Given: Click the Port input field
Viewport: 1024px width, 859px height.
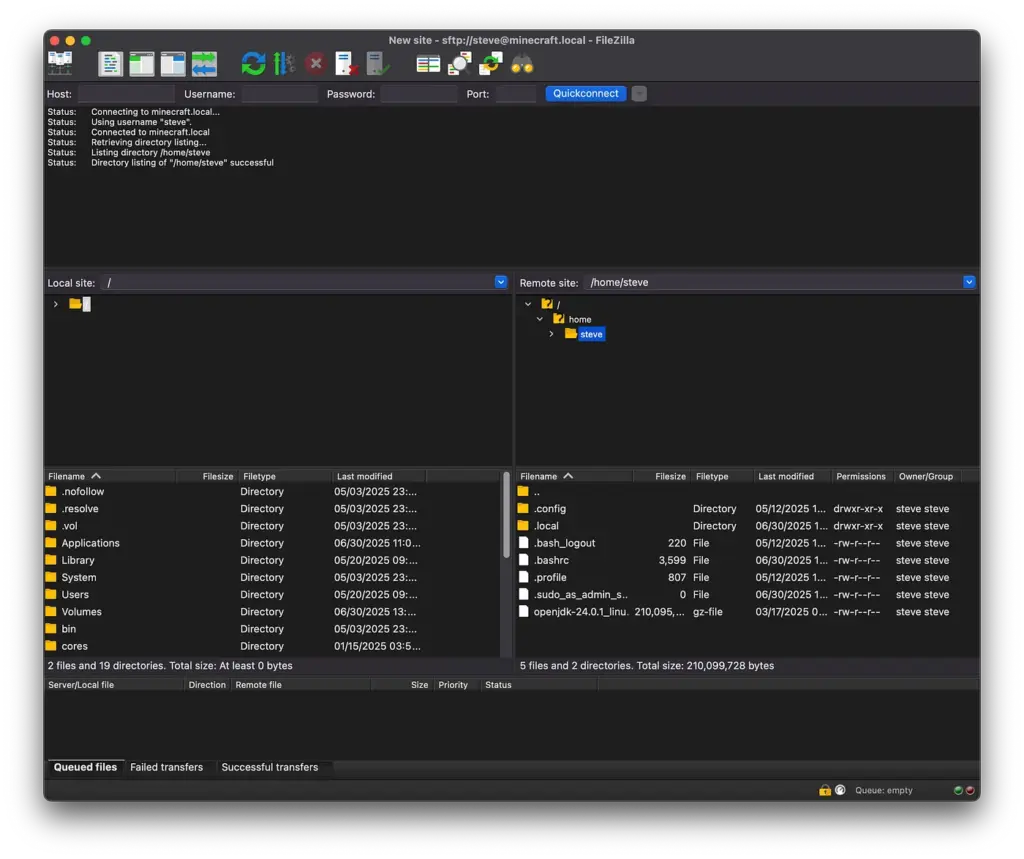Looking at the screenshot, I should [515, 94].
